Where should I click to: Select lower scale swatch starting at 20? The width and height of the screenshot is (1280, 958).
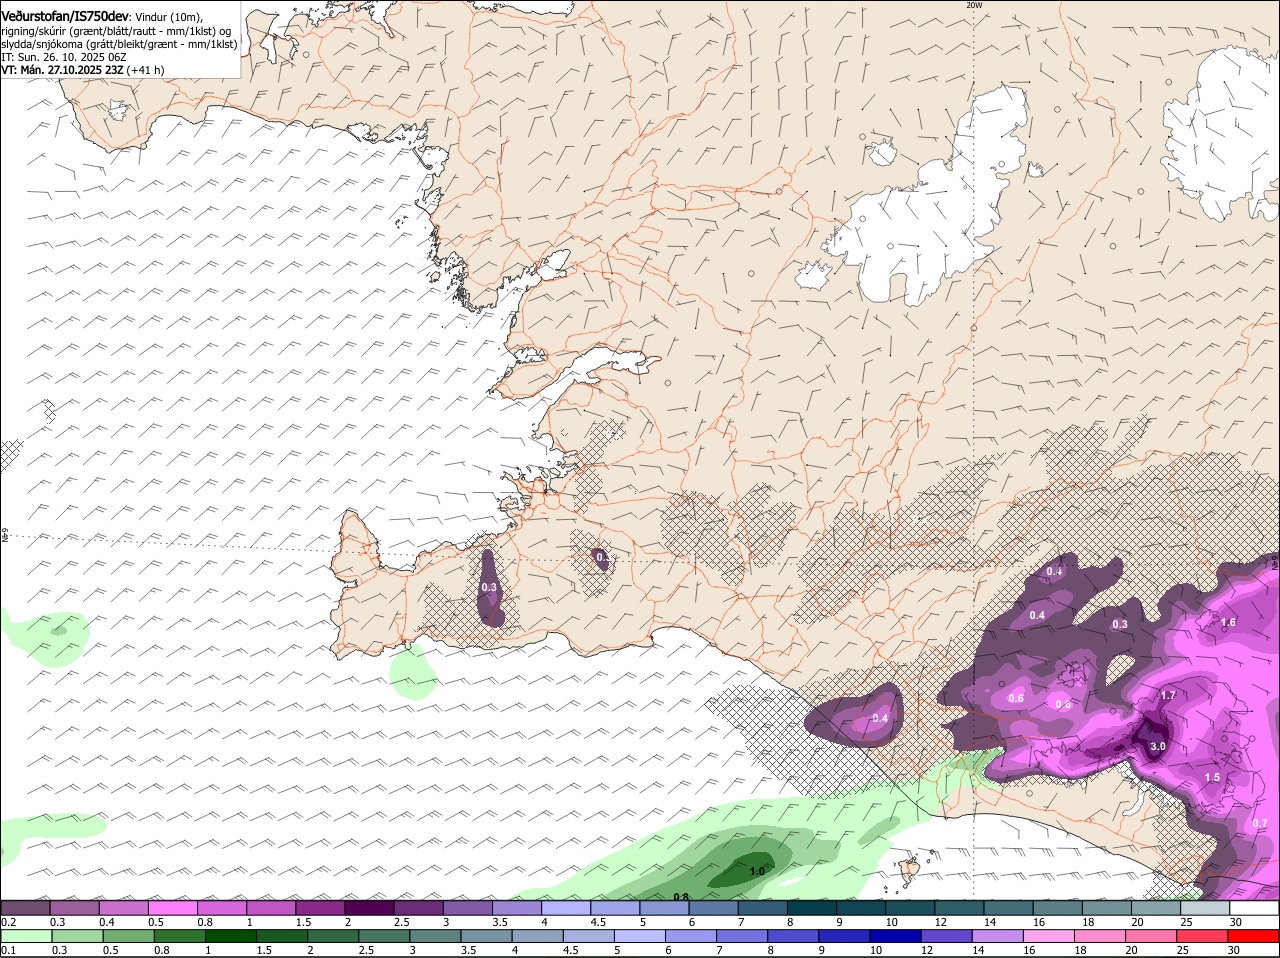pos(1151,936)
